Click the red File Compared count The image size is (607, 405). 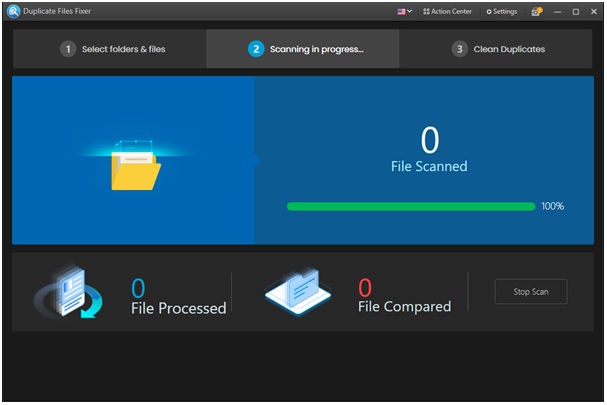(x=365, y=288)
